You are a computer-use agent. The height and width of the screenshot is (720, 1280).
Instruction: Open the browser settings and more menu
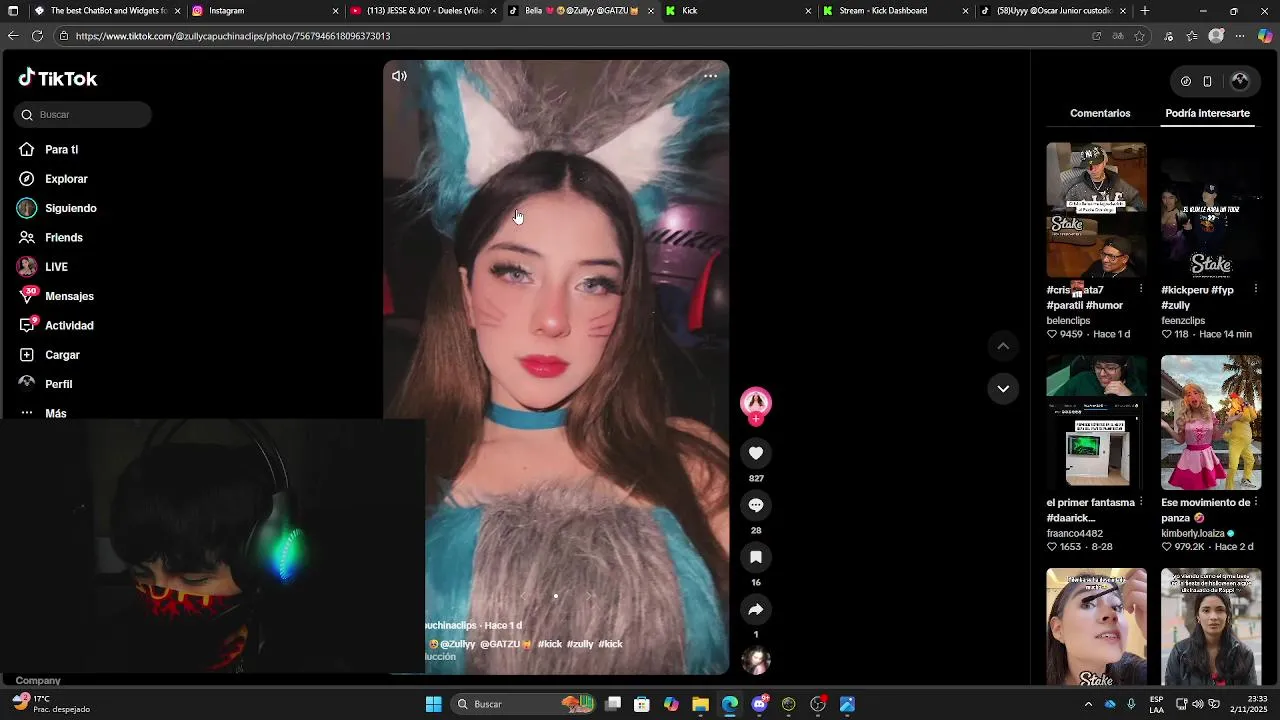tap(1240, 36)
